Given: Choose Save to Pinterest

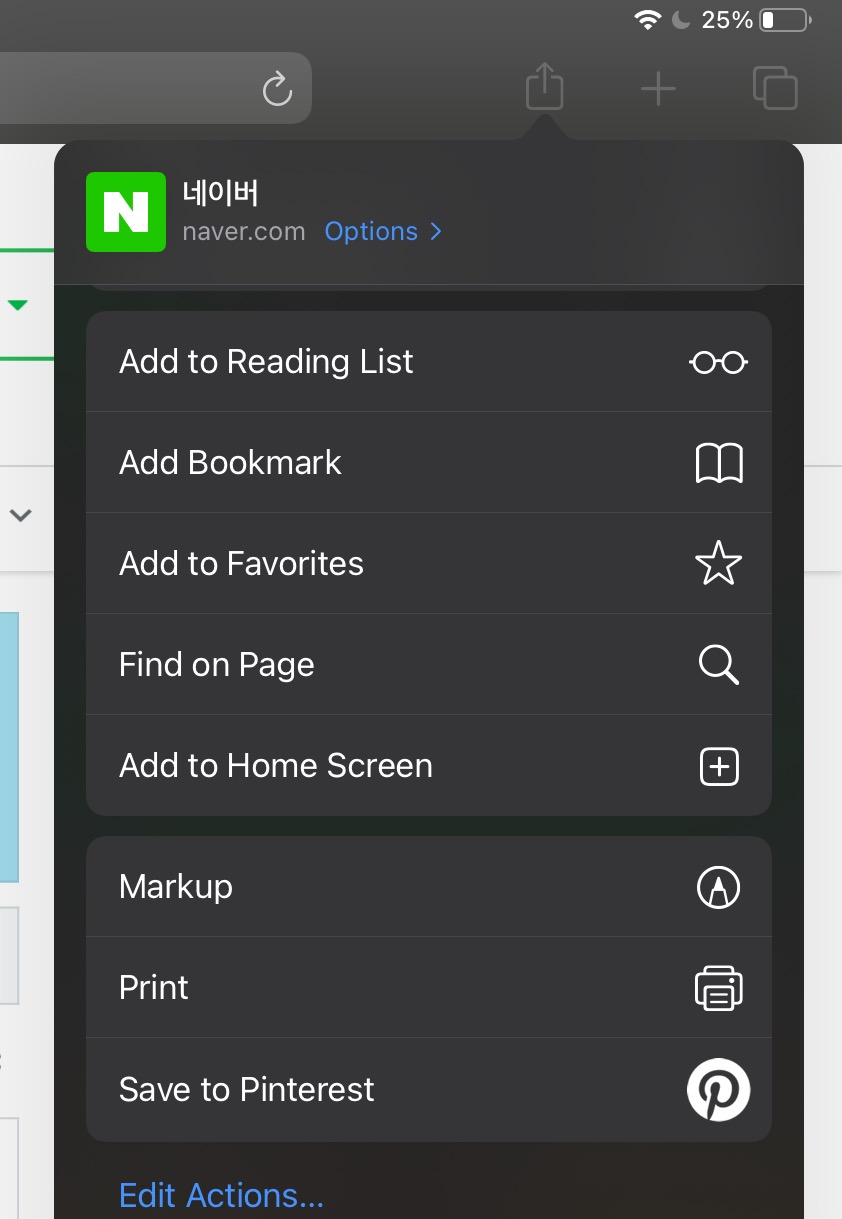Looking at the screenshot, I should [x=429, y=1090].
